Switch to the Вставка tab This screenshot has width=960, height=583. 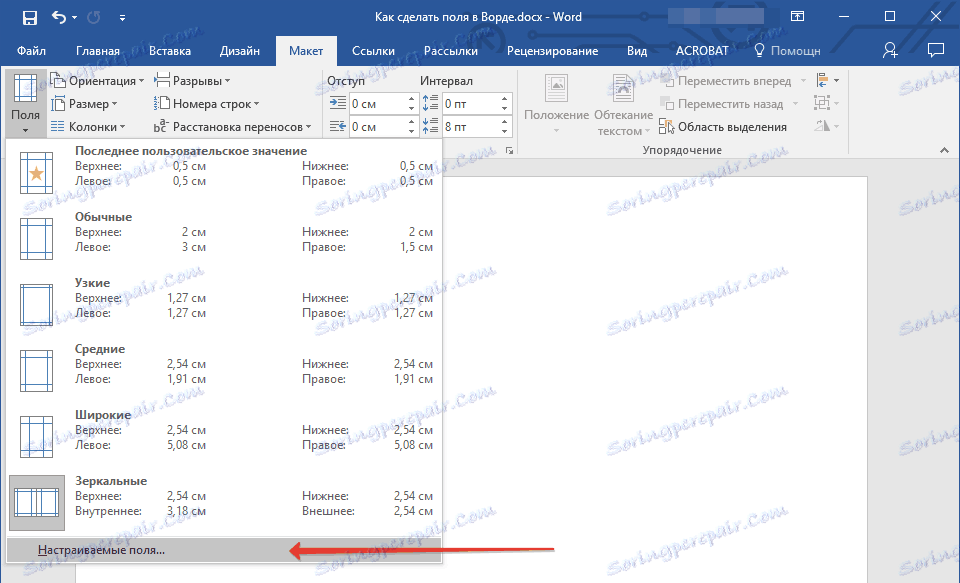pyautogui.click(x=170, y=51)
